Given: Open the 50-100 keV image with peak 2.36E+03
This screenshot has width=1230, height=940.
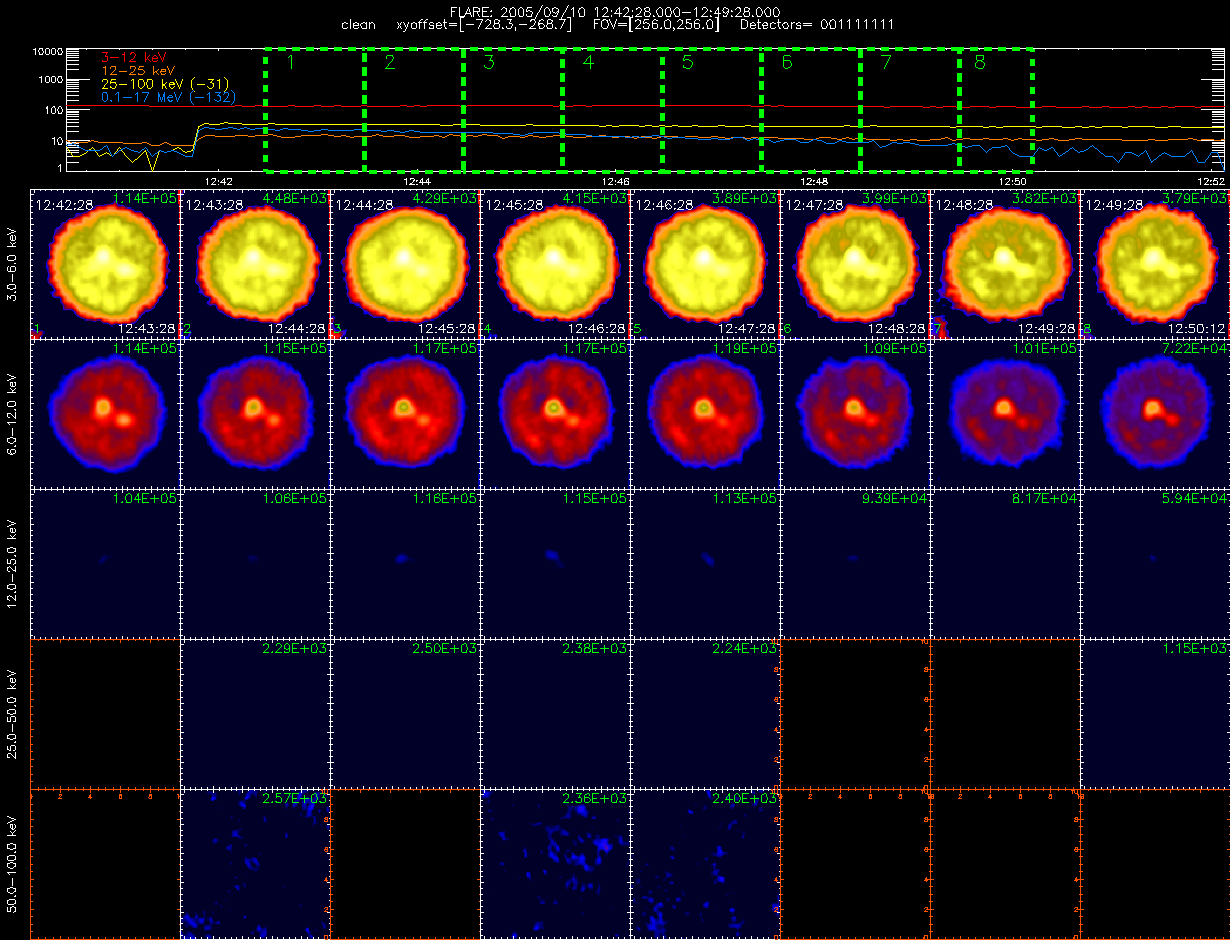Looking at the screenshot, I should [555, 864].
